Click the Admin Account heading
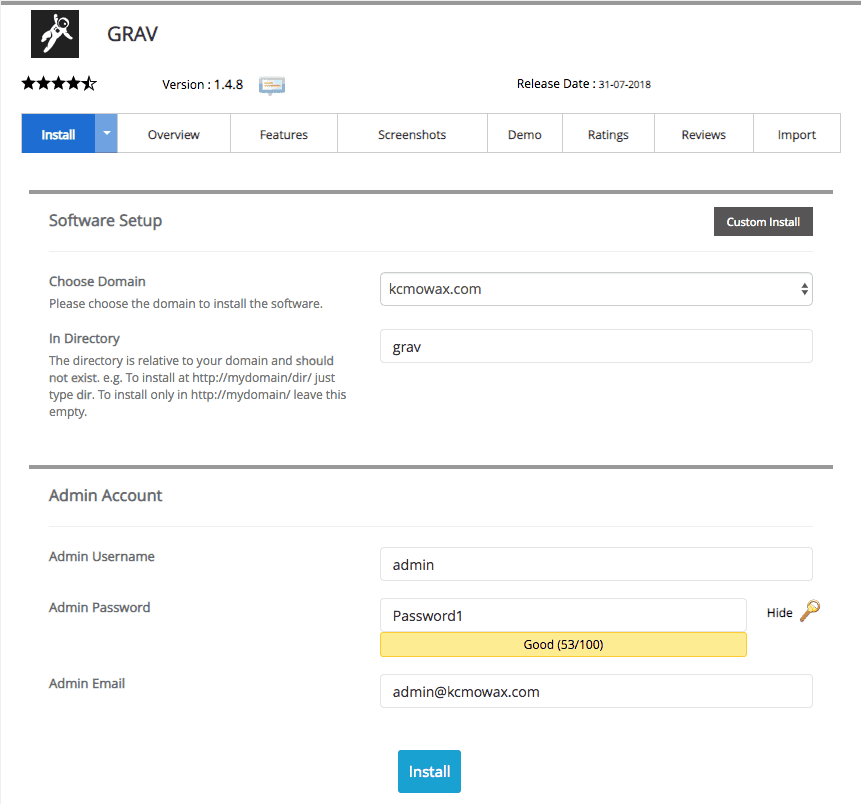Screen dimensions: 861x804 pyautogui.click(x=105, y=495)
